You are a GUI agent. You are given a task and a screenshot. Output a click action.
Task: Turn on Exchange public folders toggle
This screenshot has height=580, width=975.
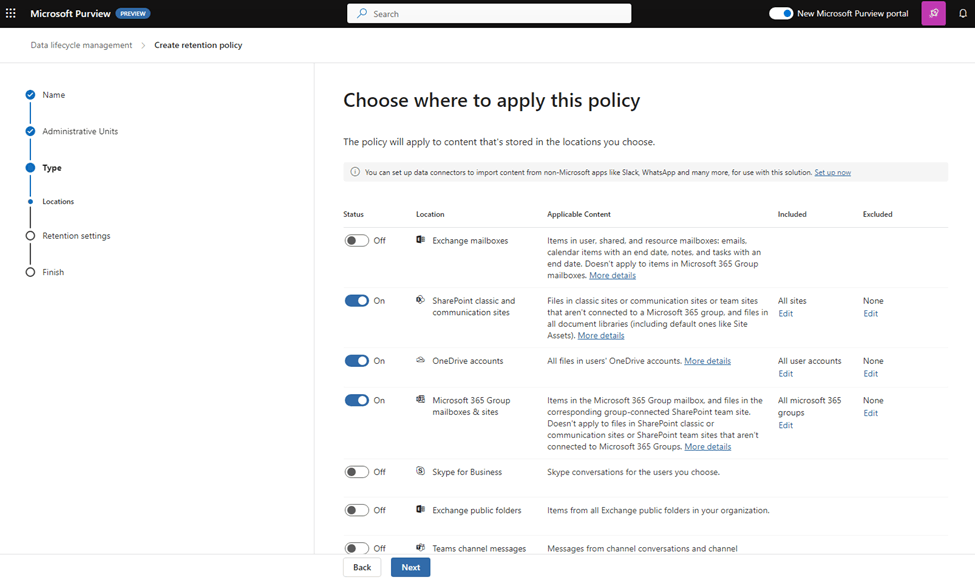[357, 510]
